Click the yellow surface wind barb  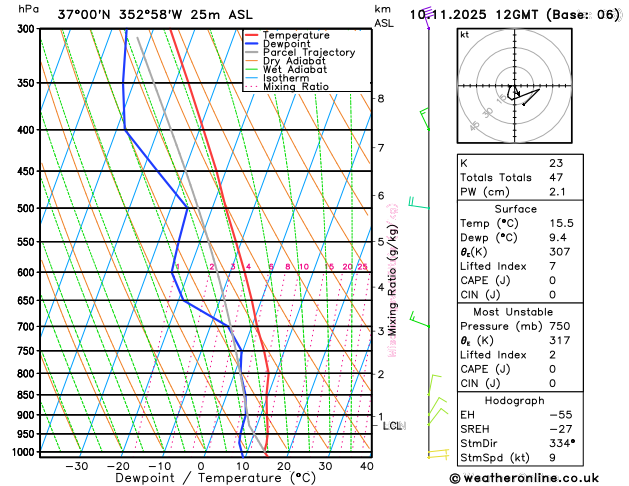[438, 454]
